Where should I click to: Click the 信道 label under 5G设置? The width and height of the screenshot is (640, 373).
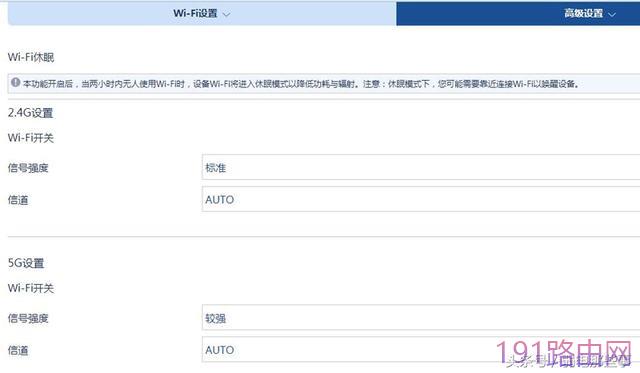(18, 351)
